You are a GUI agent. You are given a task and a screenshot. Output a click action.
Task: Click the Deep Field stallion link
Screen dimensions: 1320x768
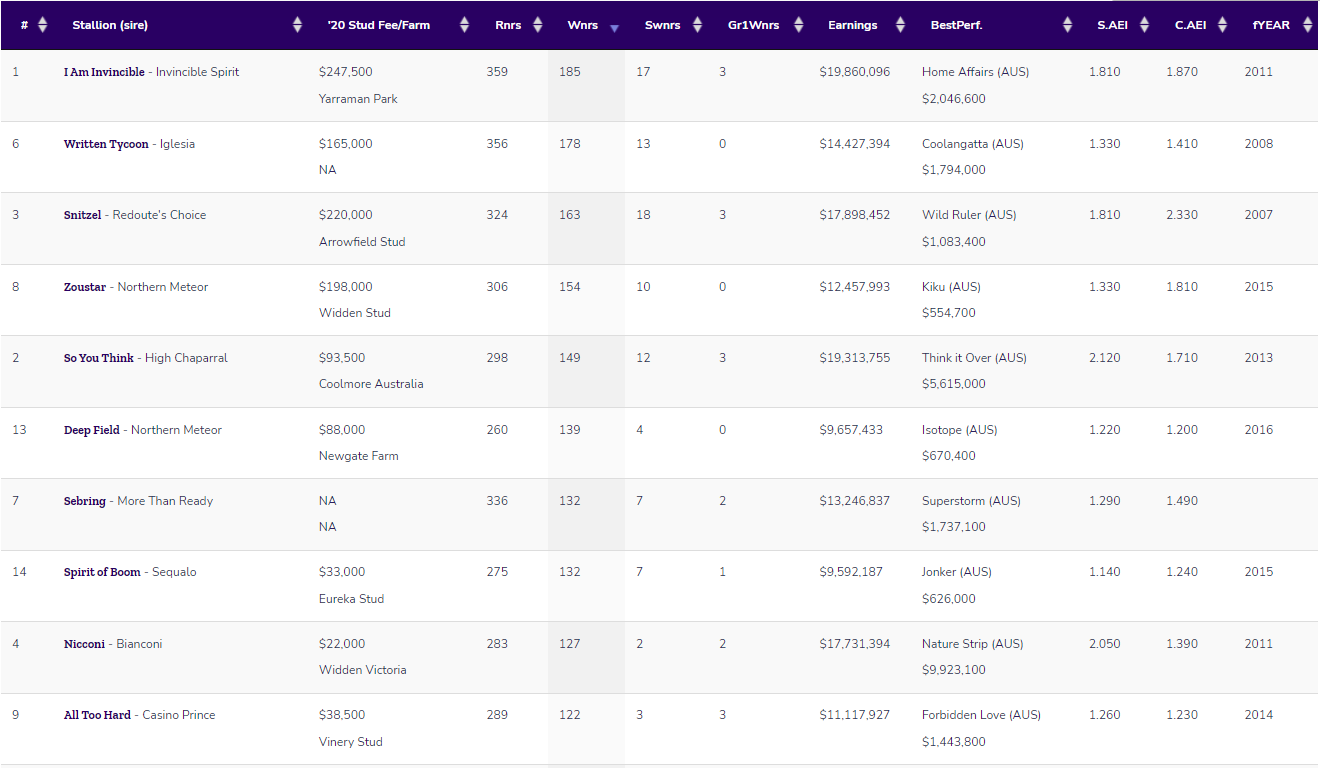(91, 430)
